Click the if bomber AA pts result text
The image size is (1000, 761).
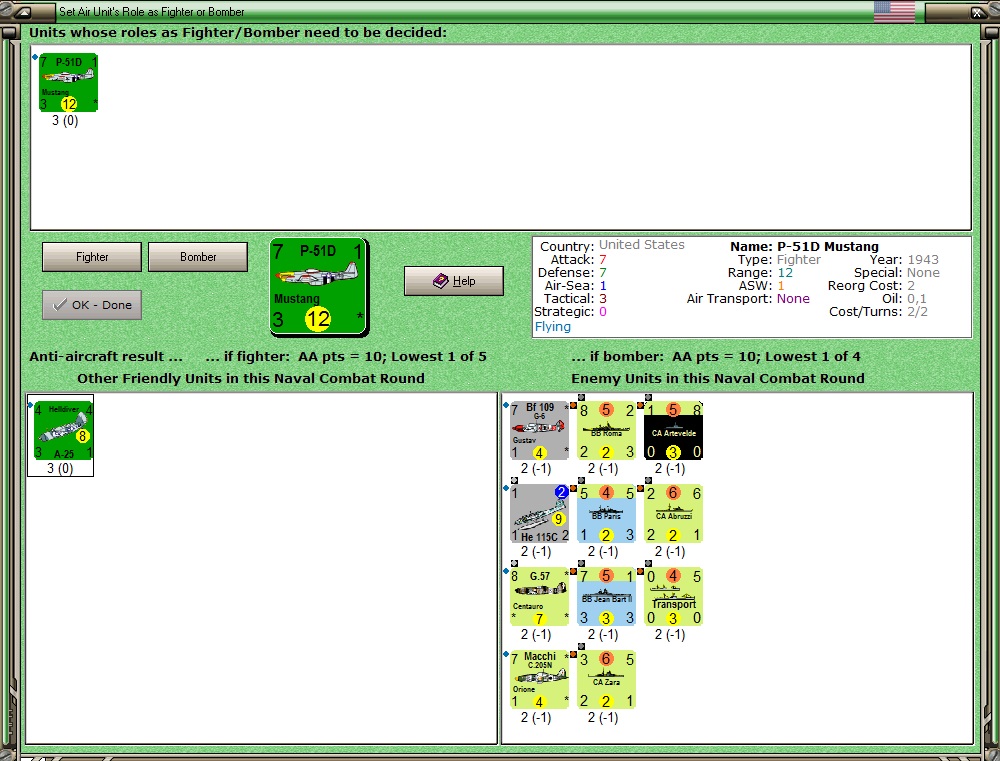pyautogui.click(x=716, y=357)
